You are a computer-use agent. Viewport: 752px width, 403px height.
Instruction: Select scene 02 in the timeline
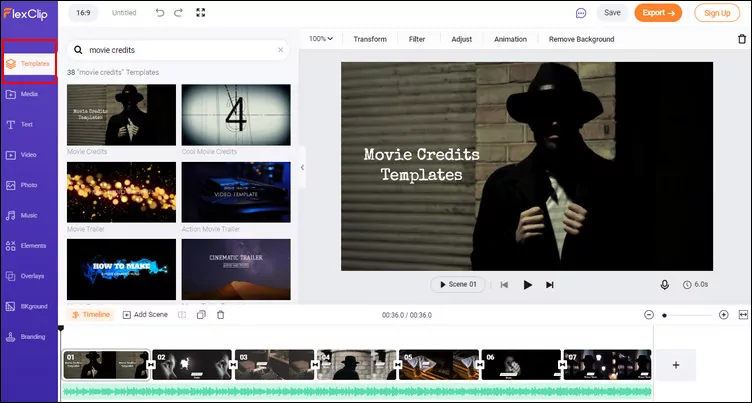click(192, 365)
